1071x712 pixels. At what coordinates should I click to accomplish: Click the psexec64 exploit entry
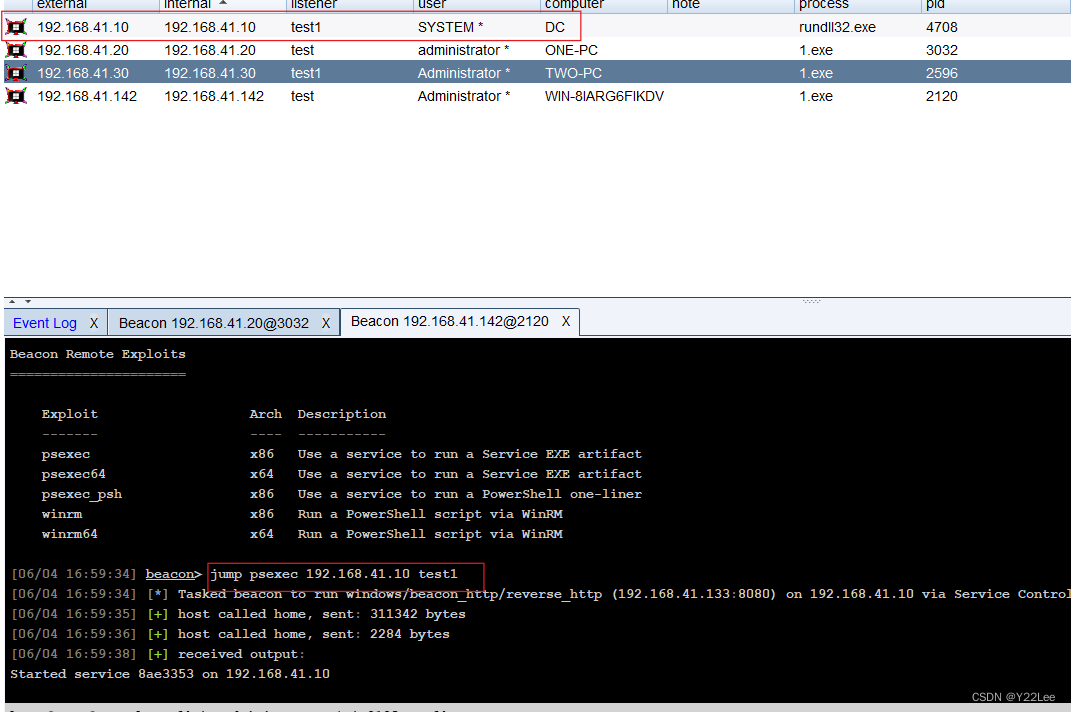pos(74,474)
